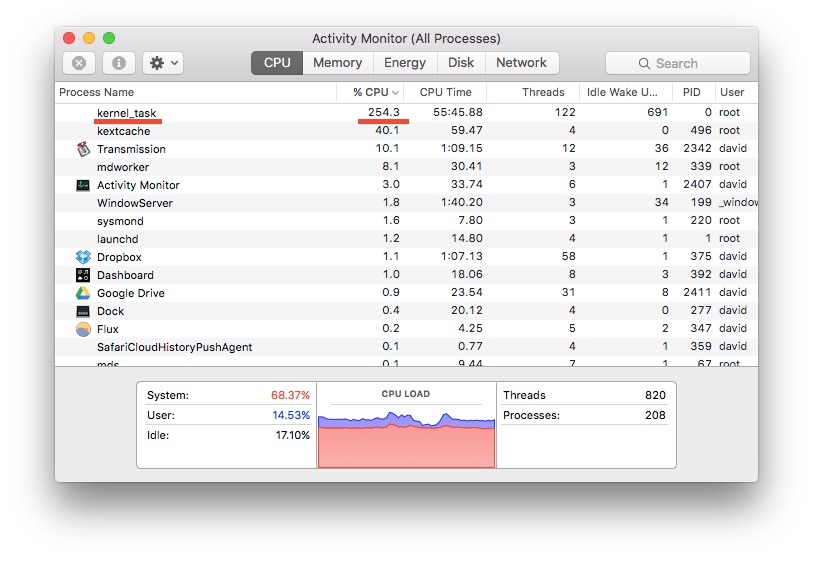The height and width of the screenshot is (570, 817).
Task: Click the Activity Monitor process icon
Action: [83, 185]
